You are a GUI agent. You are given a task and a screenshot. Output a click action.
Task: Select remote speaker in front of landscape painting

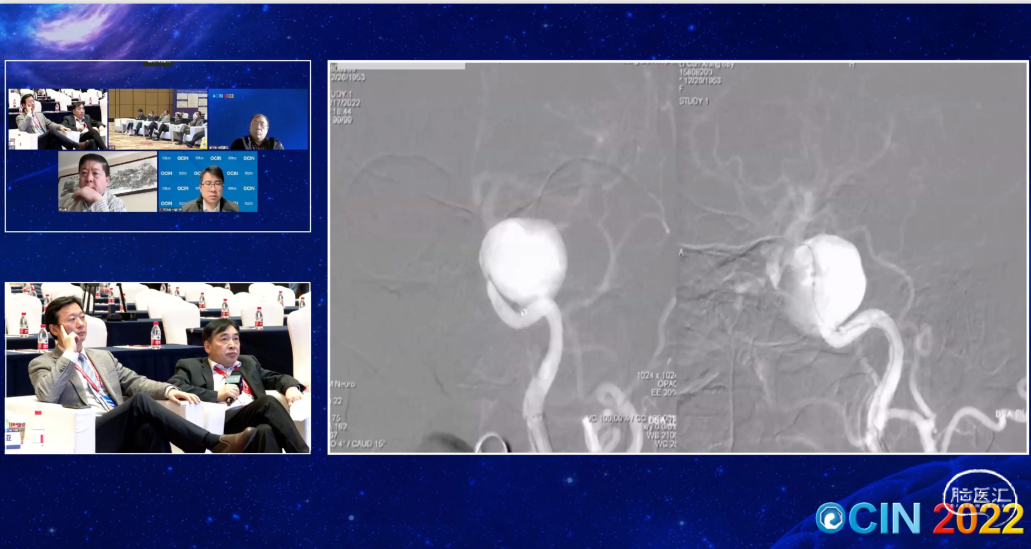[108, 181]
